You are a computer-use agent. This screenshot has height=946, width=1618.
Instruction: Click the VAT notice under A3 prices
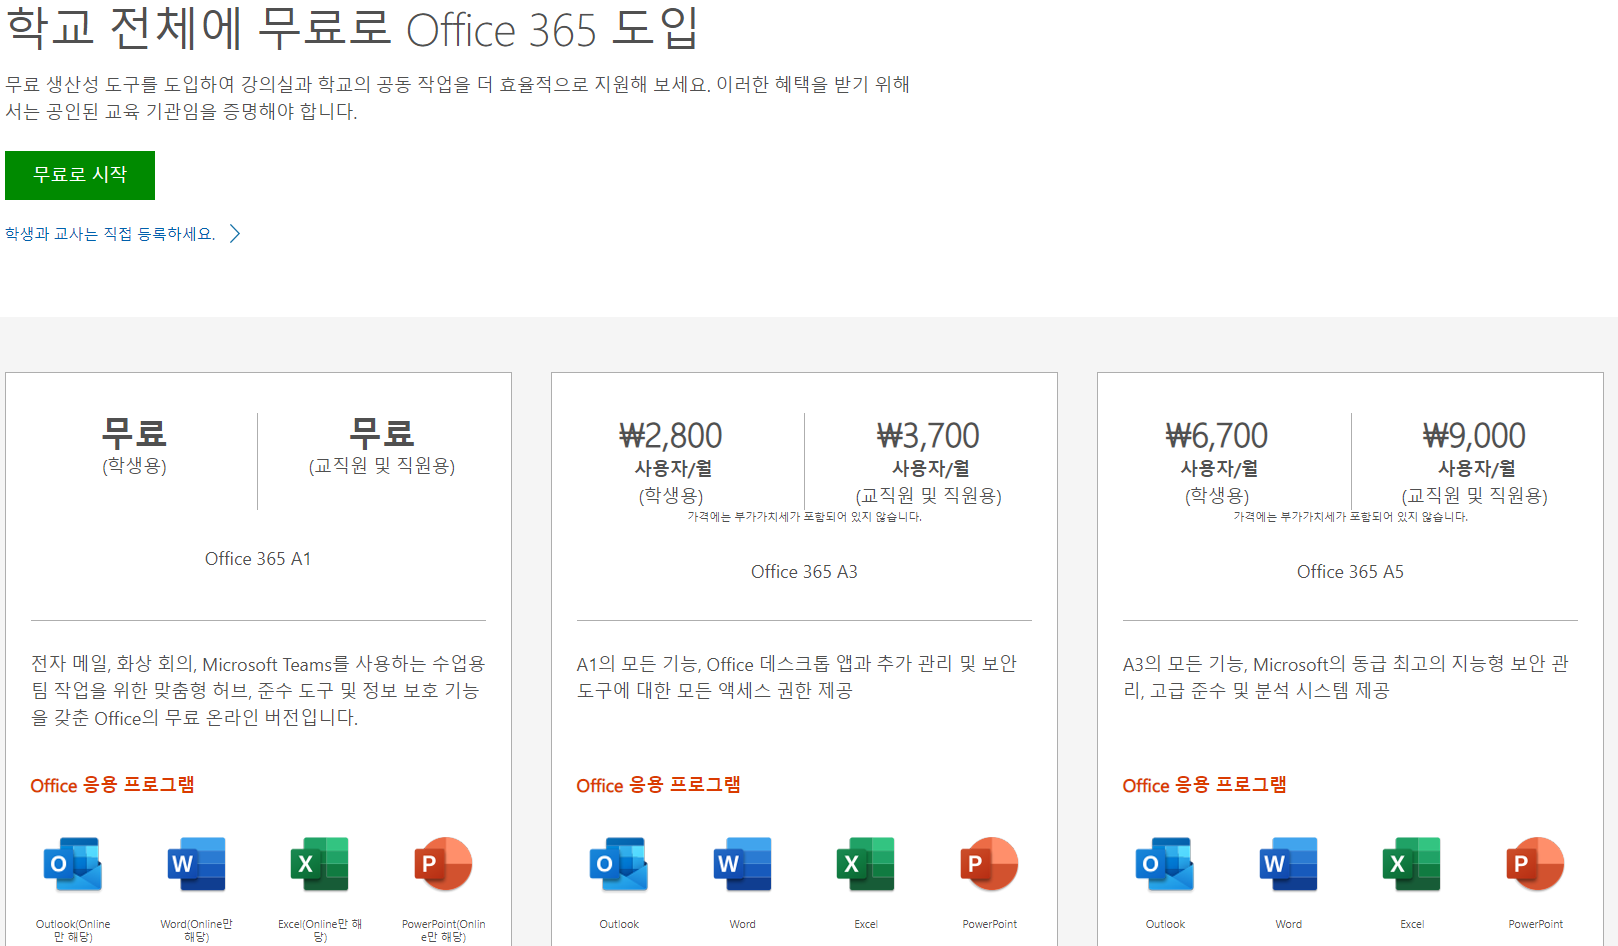[x=804, y=517]
